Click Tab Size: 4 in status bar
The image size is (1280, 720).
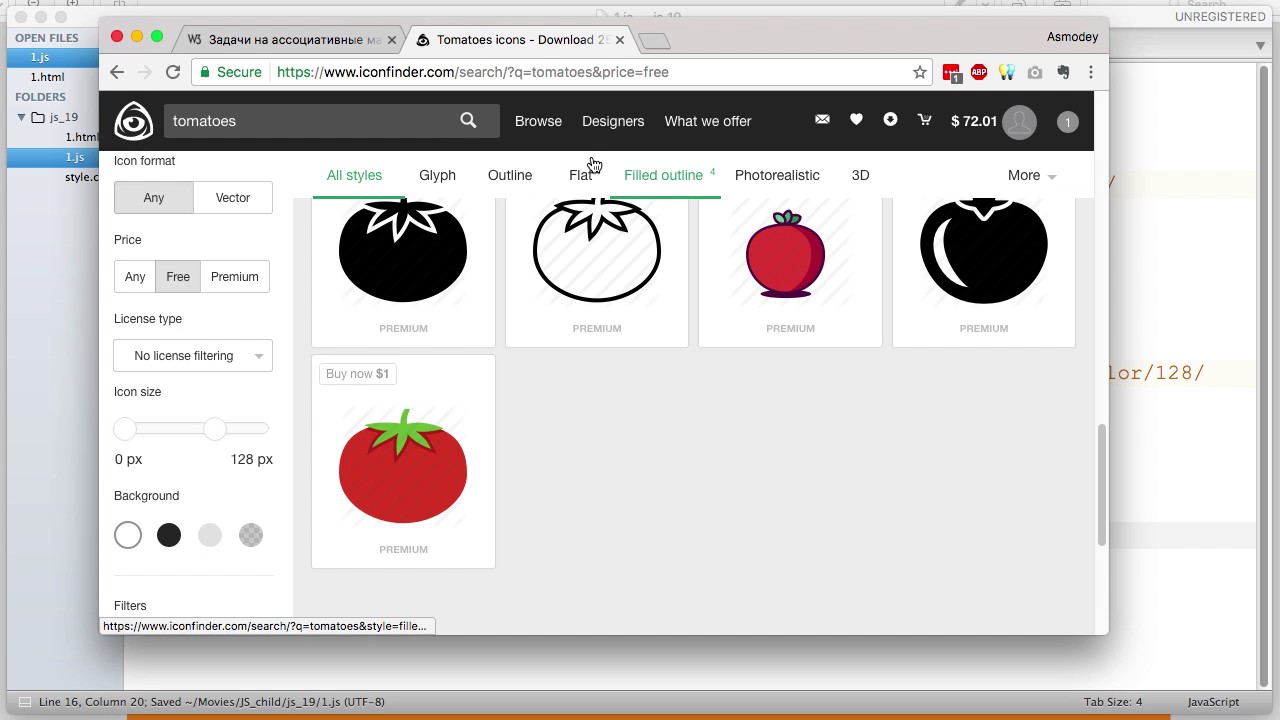1113,702
